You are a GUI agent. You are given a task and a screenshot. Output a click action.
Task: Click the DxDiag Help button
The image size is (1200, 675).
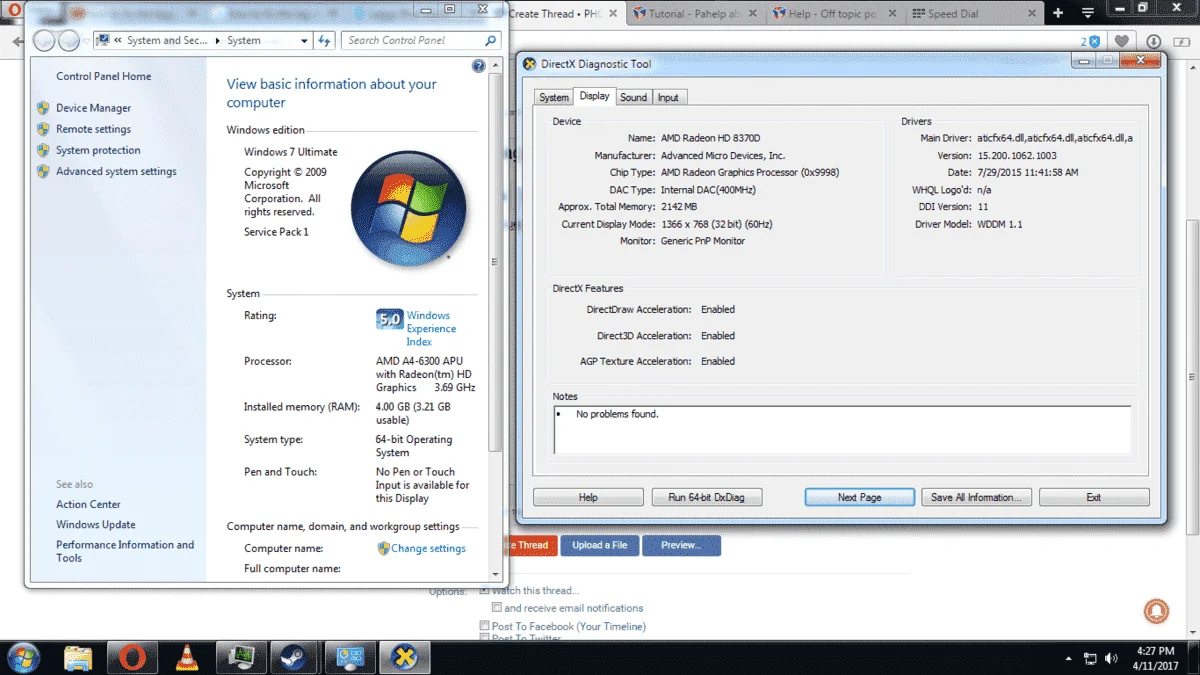tap(588, 497)
